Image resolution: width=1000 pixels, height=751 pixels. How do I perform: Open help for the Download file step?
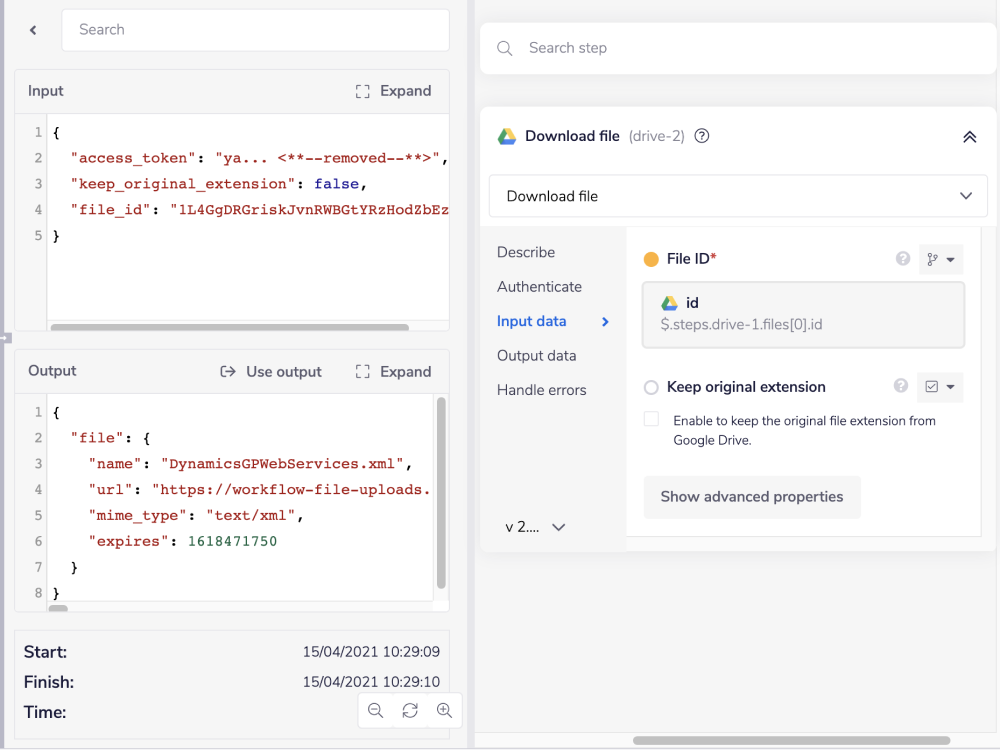pos(701,136)
